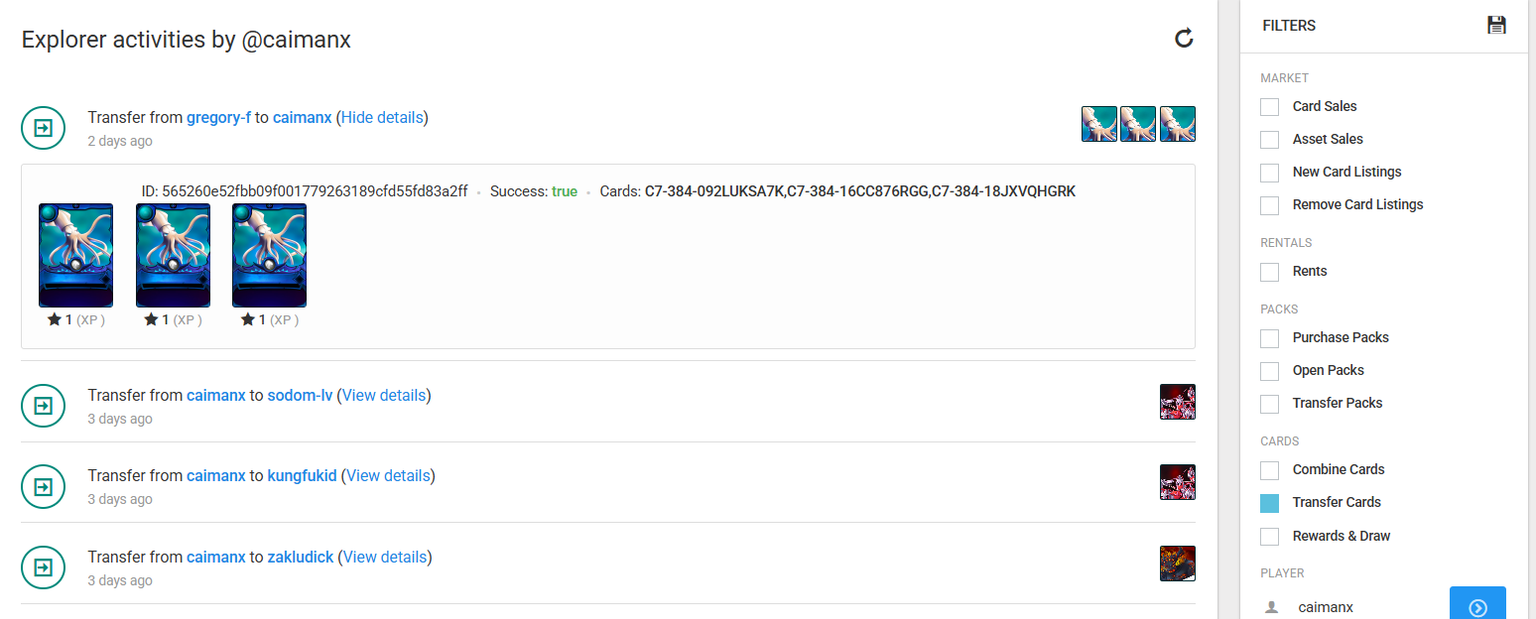This screenshot has width=1536, height=619.
Task: Click the third squid card icon in gregory-f row
Action: coord(1178,124)
